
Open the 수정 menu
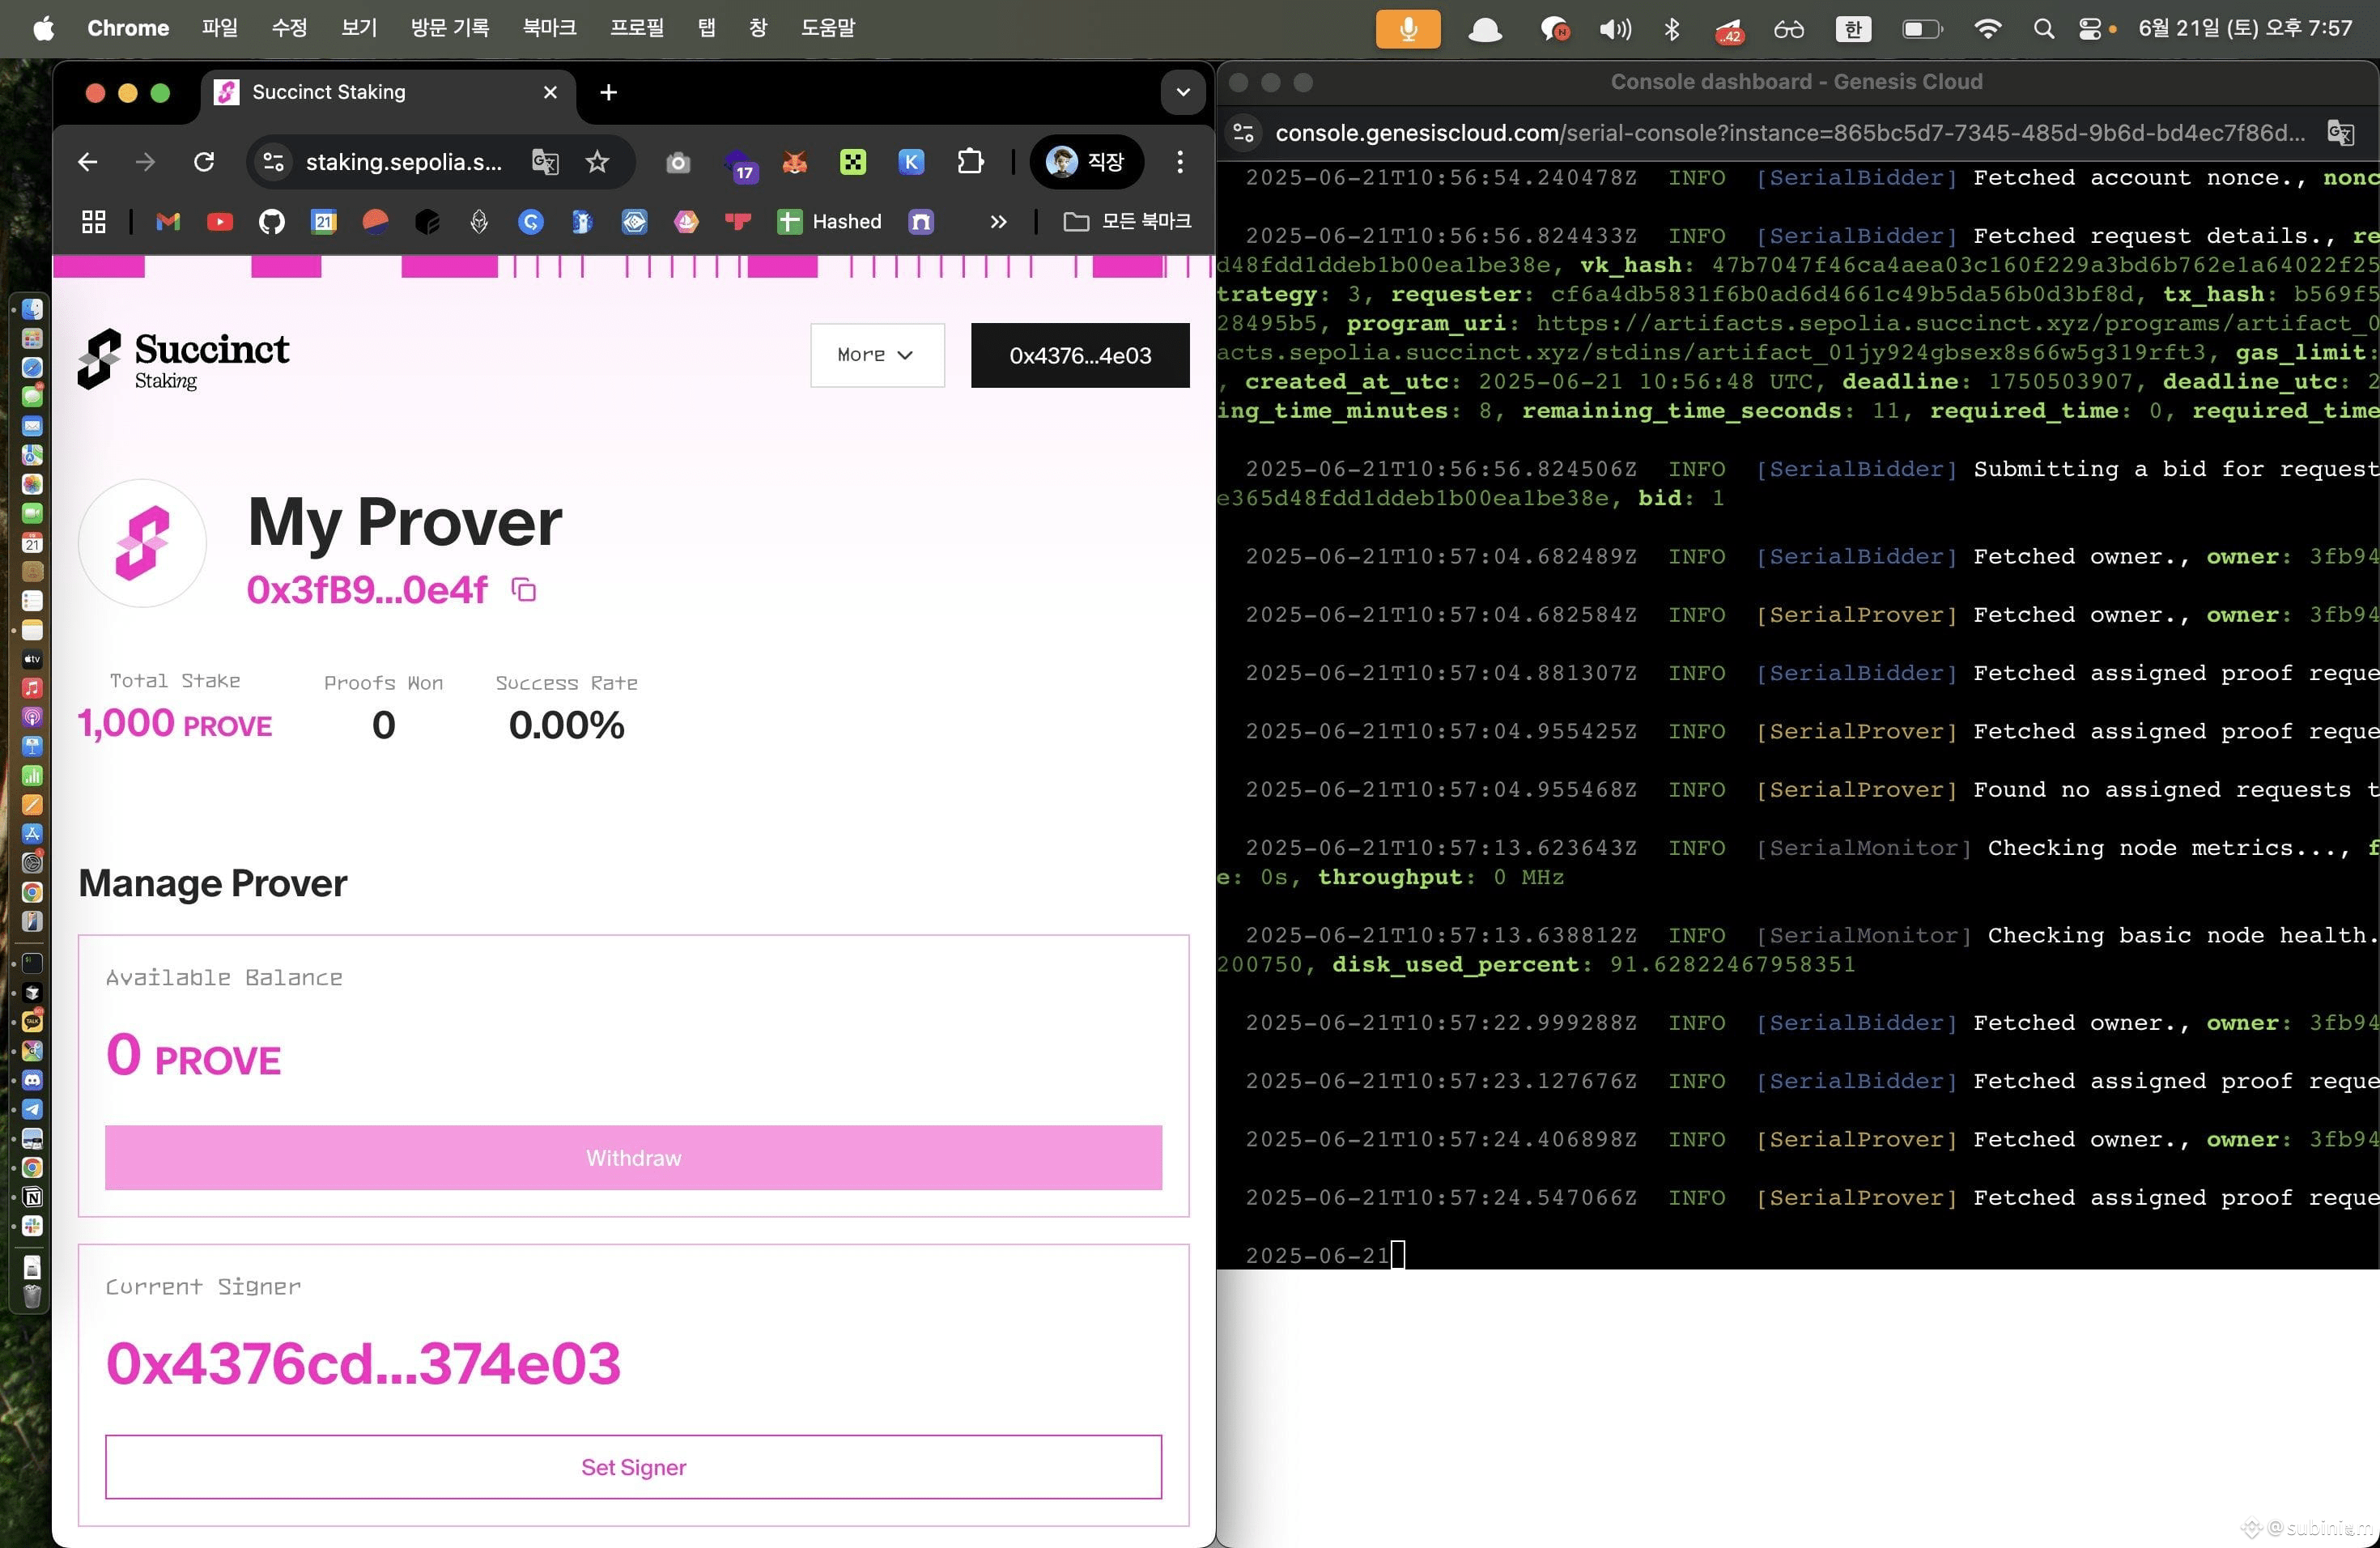(290, 28)
